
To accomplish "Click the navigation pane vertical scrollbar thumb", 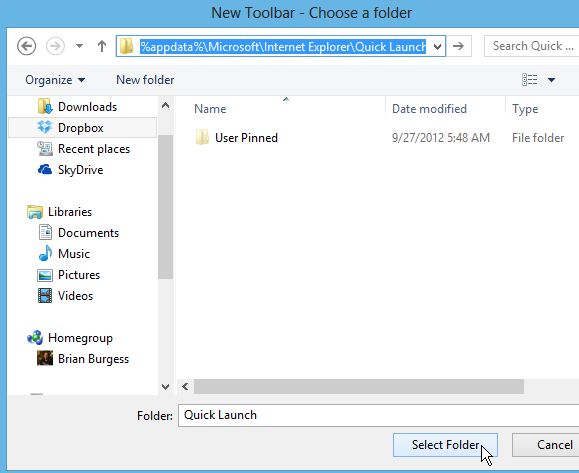I will pos(165,207).
